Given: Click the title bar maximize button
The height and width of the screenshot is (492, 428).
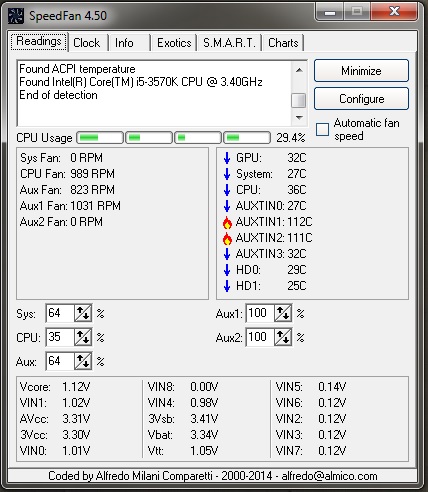Looking at the screenshot, I should tap(357, 12).
